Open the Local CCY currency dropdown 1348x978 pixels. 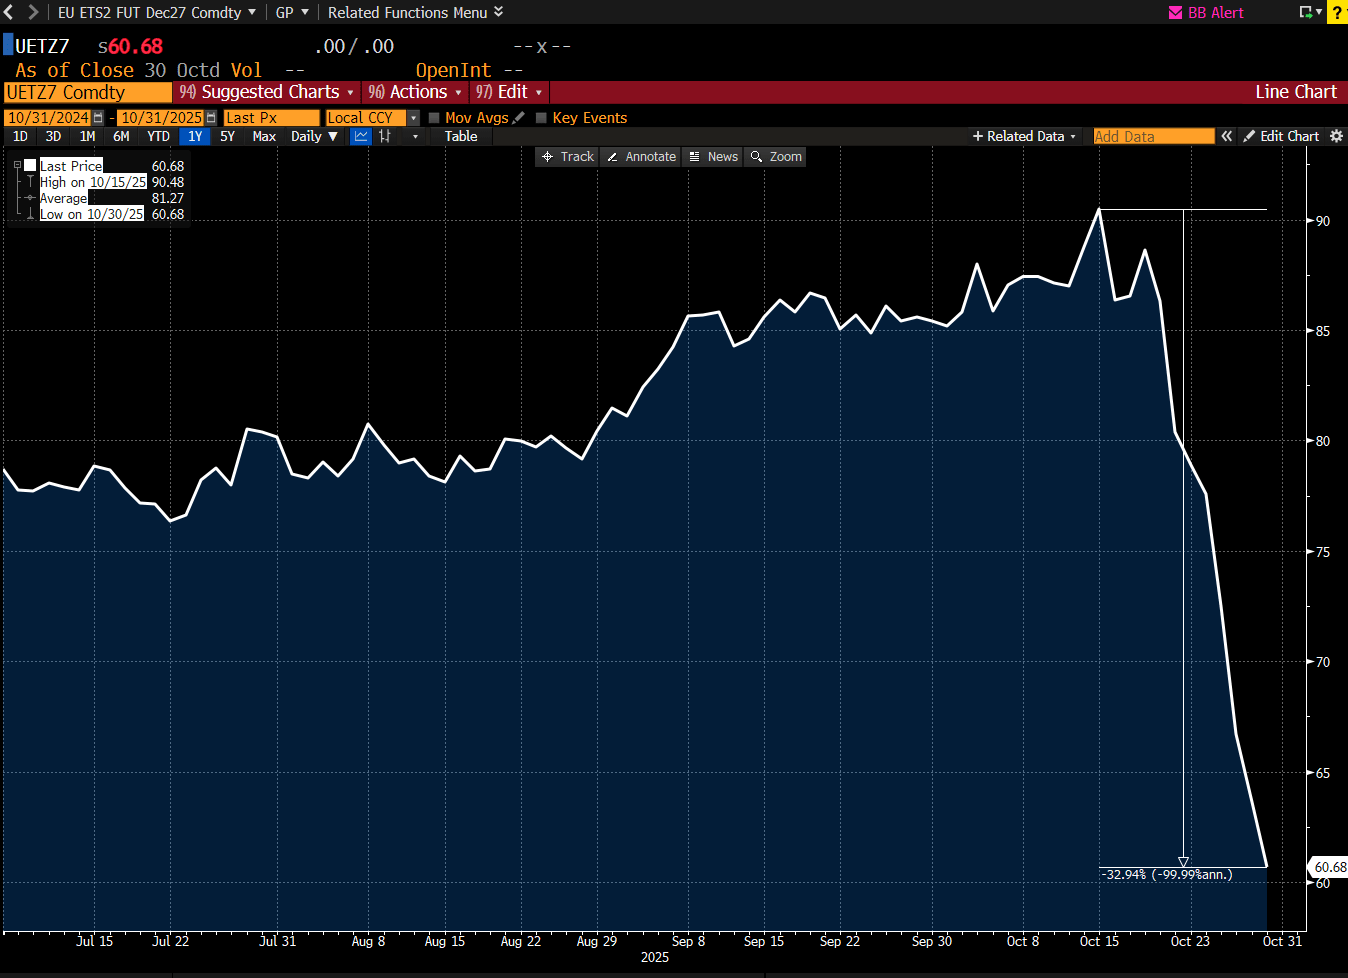(x=413, y=118)
